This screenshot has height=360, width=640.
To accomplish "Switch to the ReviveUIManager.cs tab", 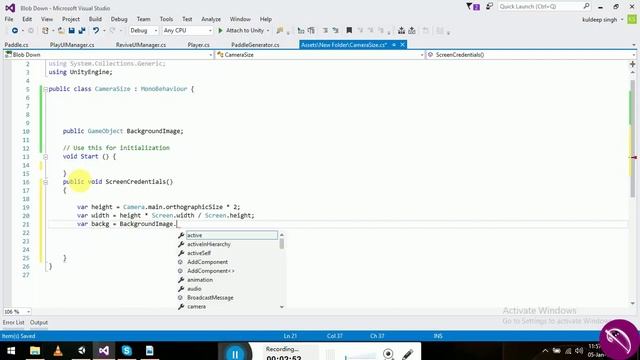I will [141, 45].
